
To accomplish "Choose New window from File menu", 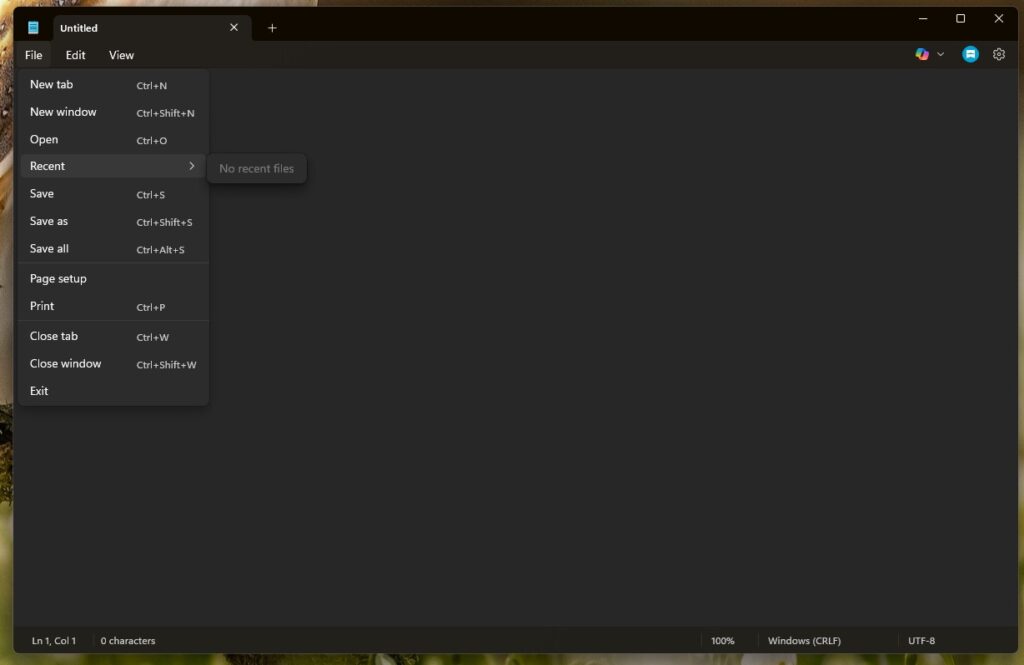I will click(x=63, y=112).
